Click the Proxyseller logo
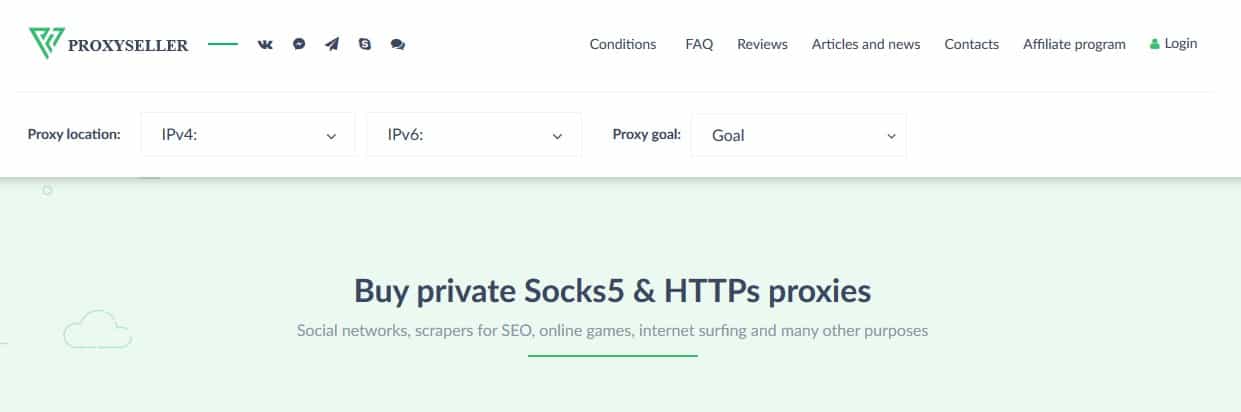The image size is (1241, 412). (108, 44)
